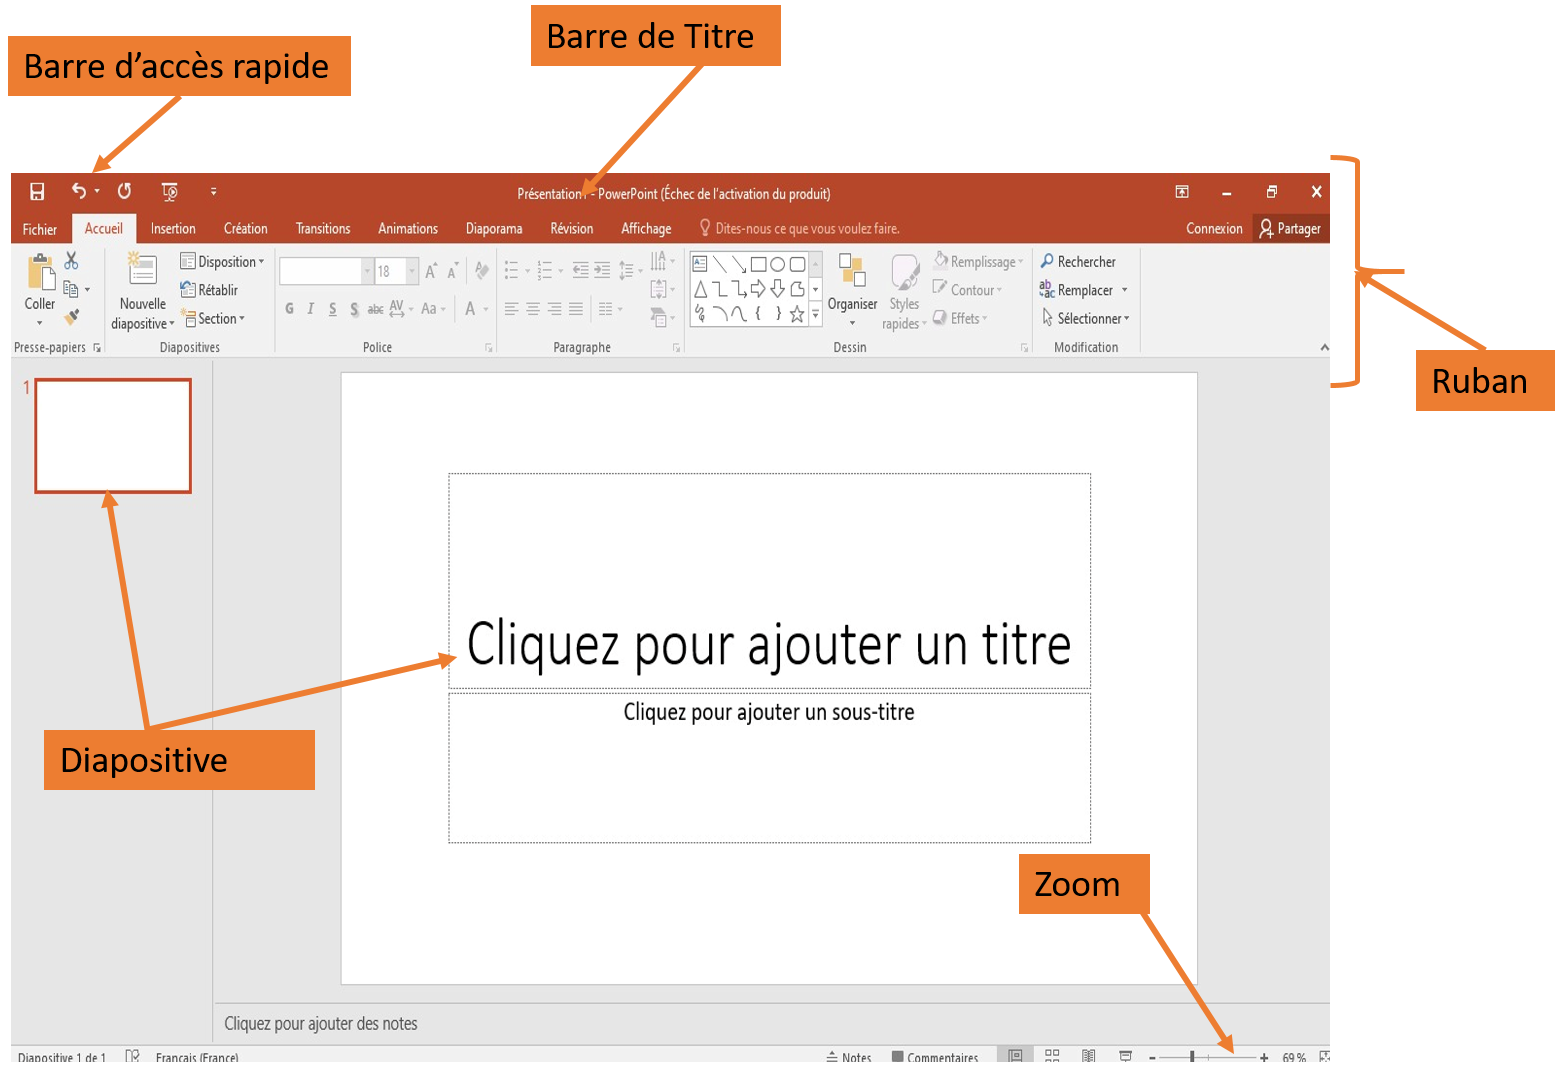Click the Cut scissors icon

(71, 261)
